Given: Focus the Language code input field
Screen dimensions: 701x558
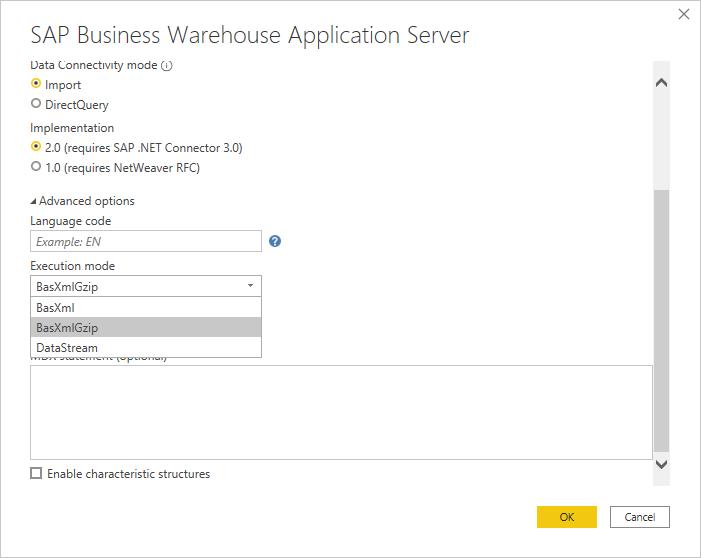Looking at the screenshot, I should pyautogui.click(x=146, y=241).
